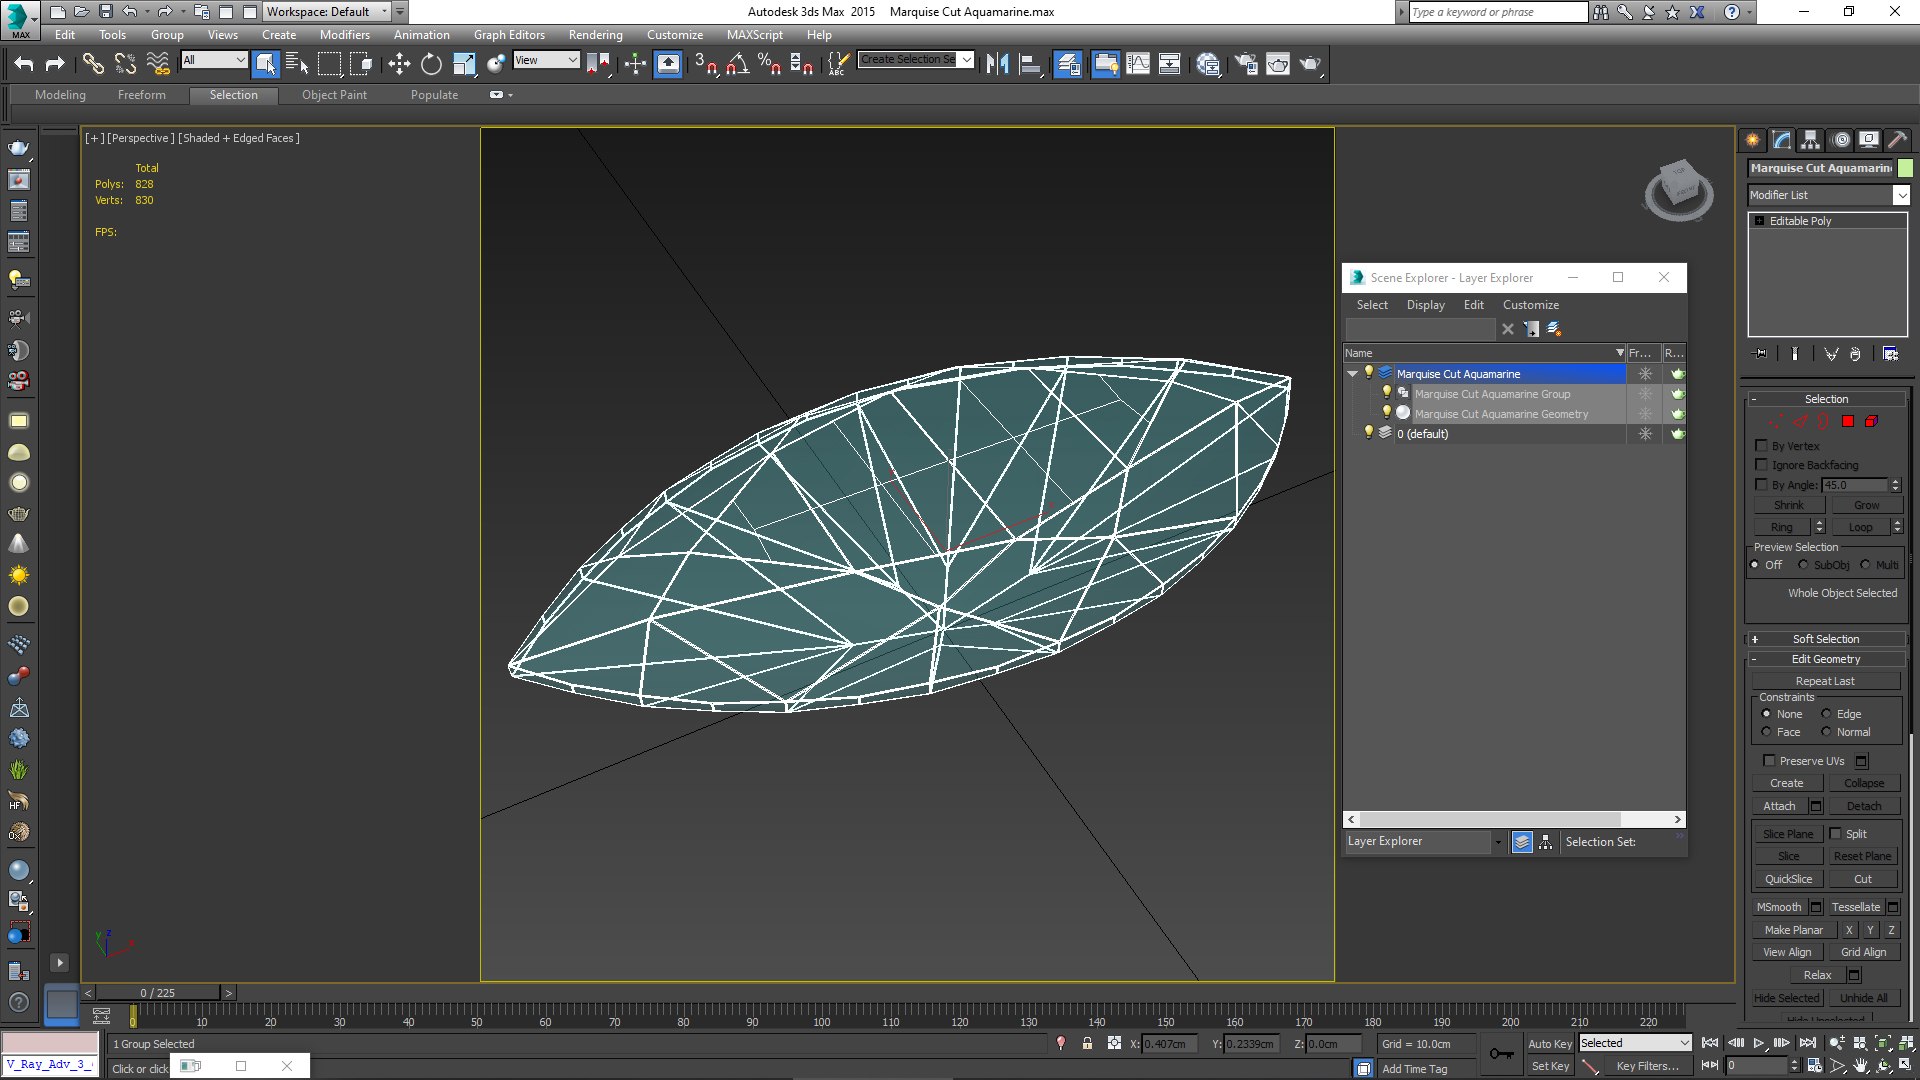Image resolution: width=1920 pixels, height=1080 pixels.
Task: Select the Move transform tool
Action: coord(399,64)
